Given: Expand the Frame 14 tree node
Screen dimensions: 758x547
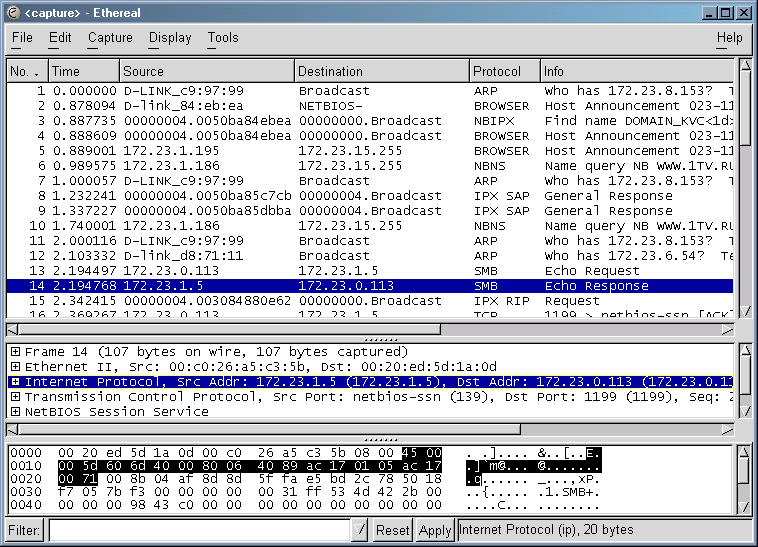Looking at the screenshot, I should tap(15, 352).
